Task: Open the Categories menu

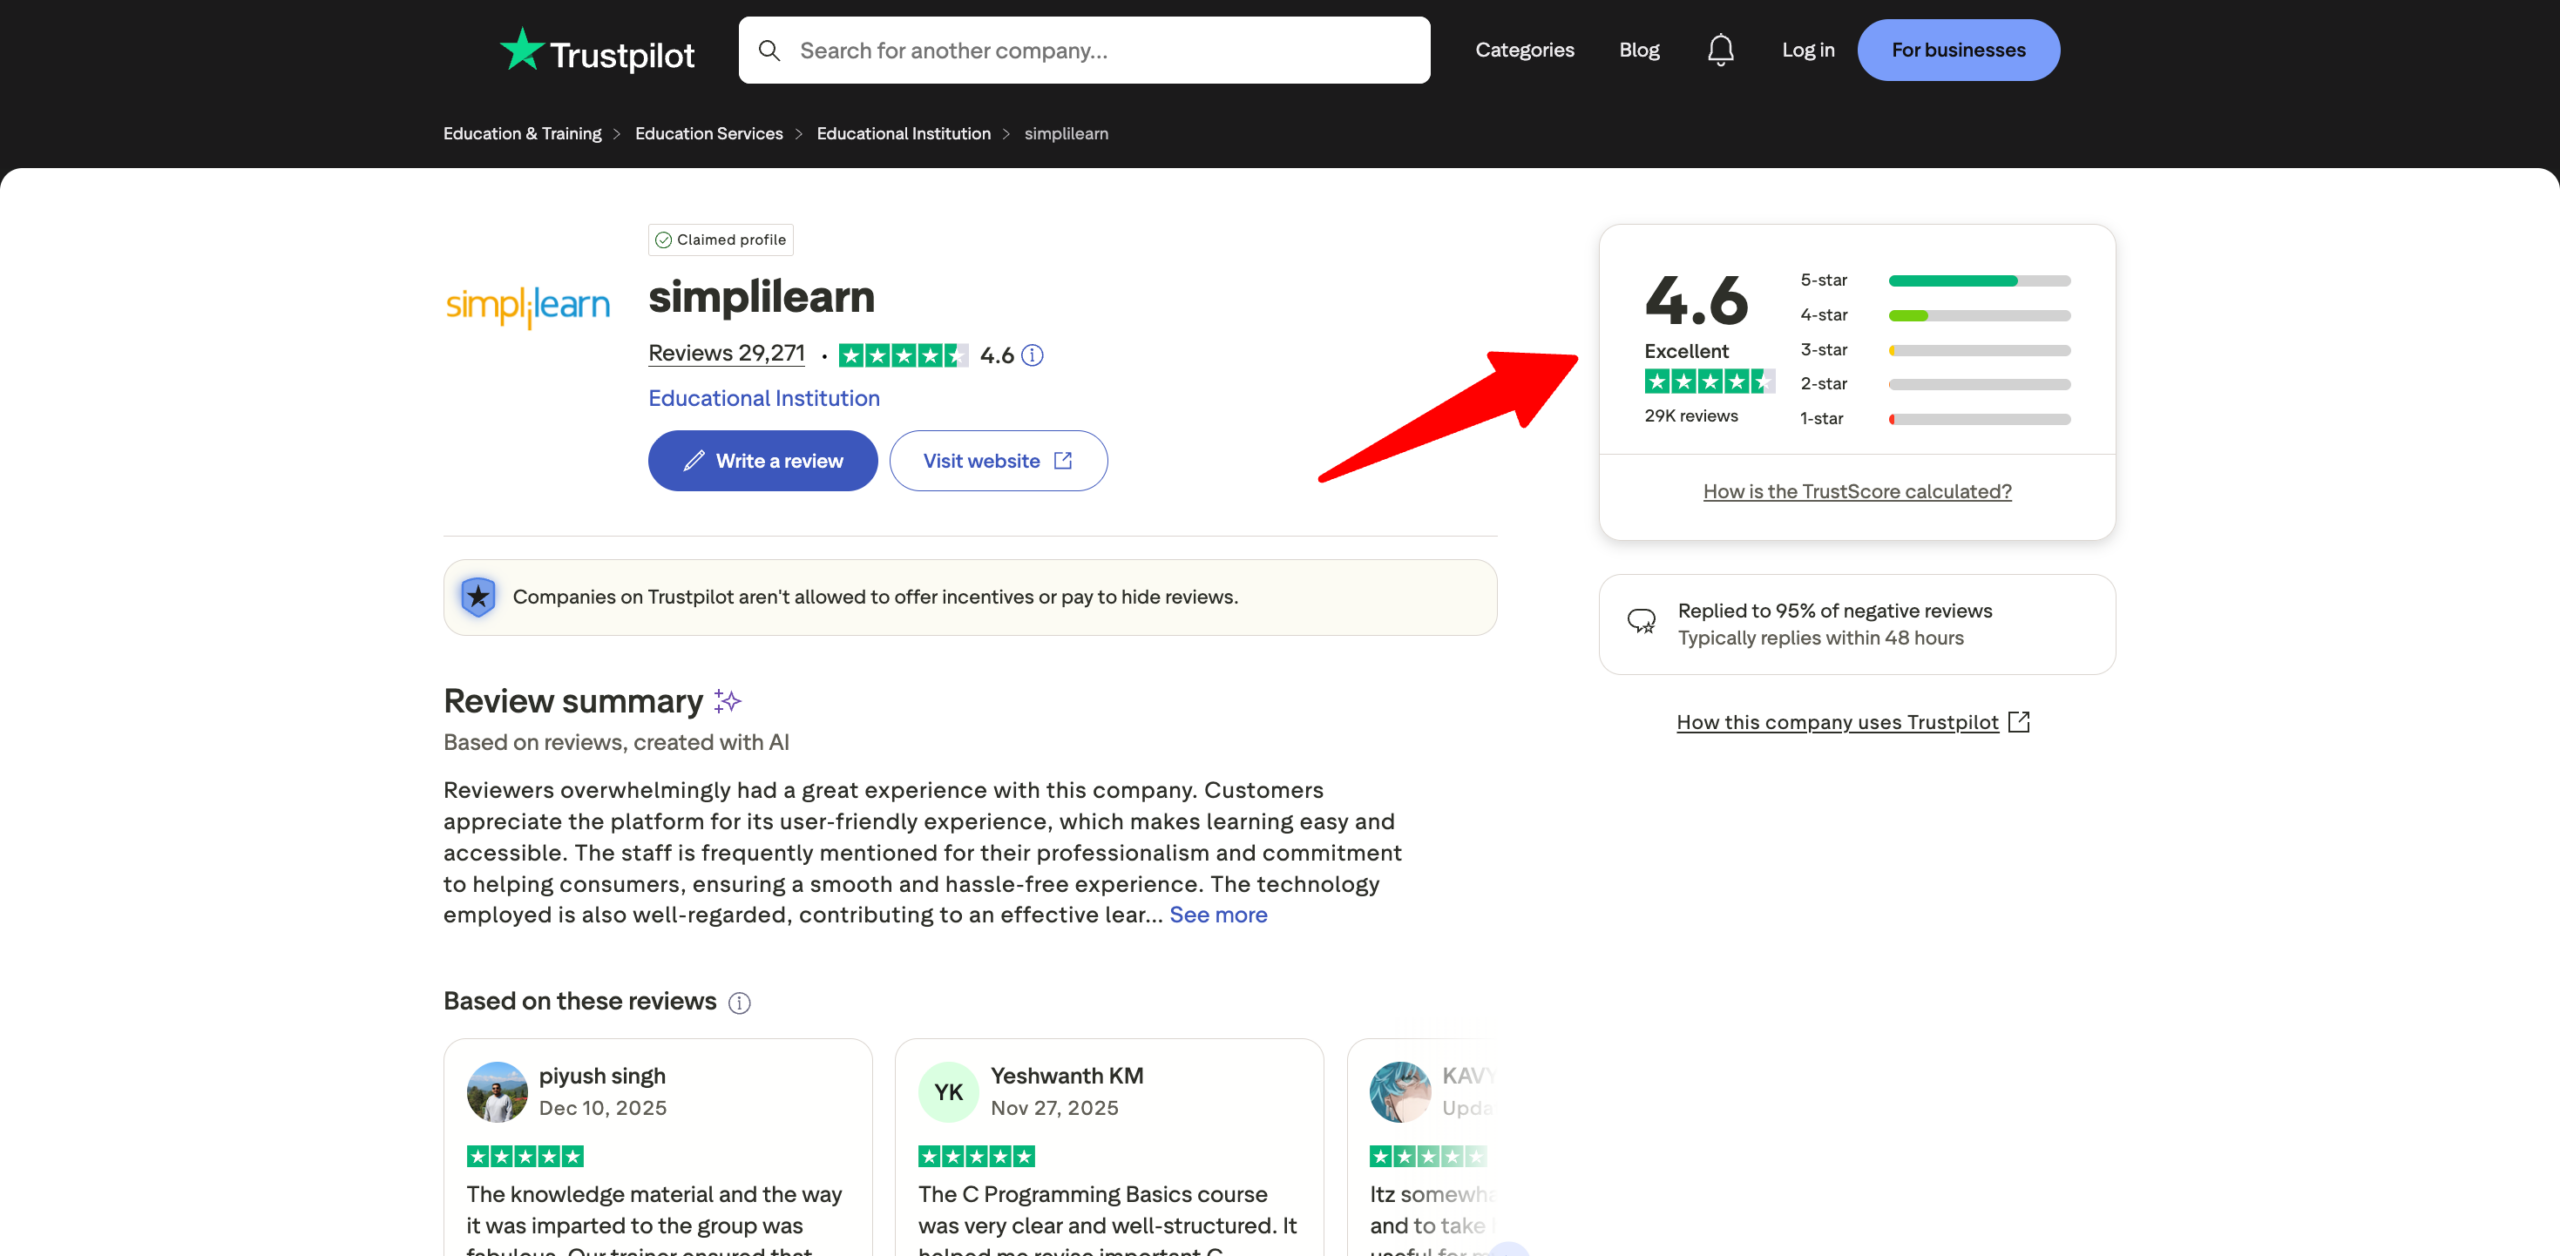Action: pyautogui.click(x=1524, y=50)
